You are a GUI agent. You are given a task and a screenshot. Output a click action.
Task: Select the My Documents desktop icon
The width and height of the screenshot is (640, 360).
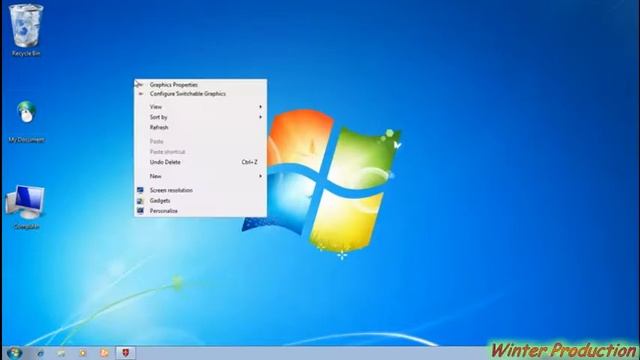click(27, 122)
